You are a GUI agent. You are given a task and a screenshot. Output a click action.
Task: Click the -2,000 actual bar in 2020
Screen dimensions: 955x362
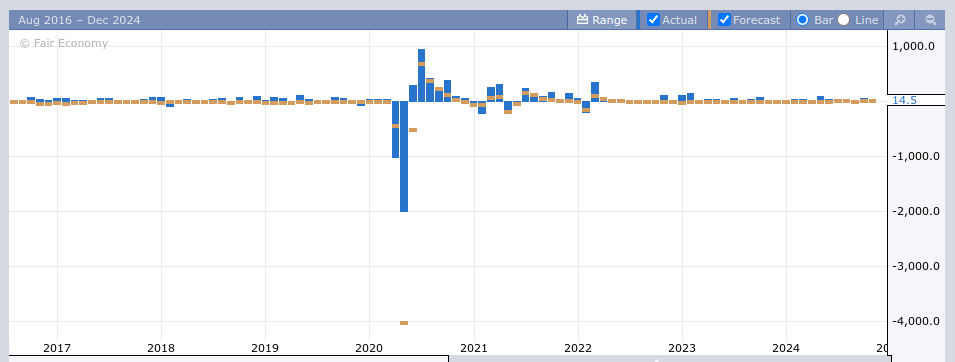point(404,156)
